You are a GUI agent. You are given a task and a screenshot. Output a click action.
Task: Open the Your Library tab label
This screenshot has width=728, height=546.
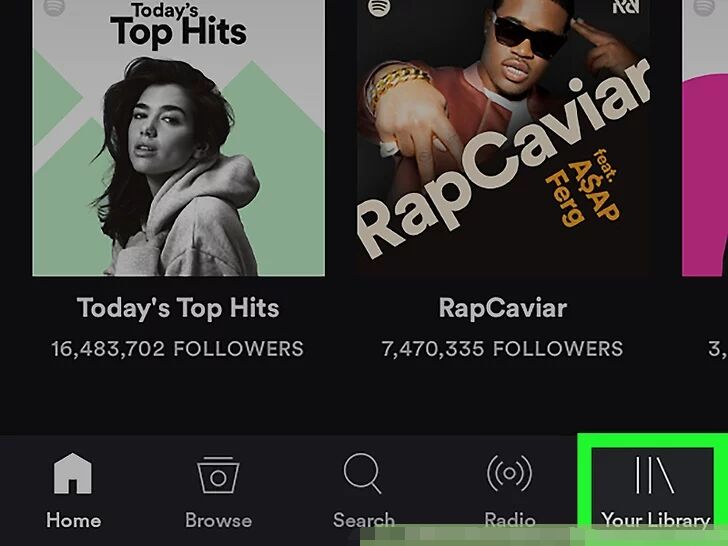pyautogui.click(x=655, y=520)
